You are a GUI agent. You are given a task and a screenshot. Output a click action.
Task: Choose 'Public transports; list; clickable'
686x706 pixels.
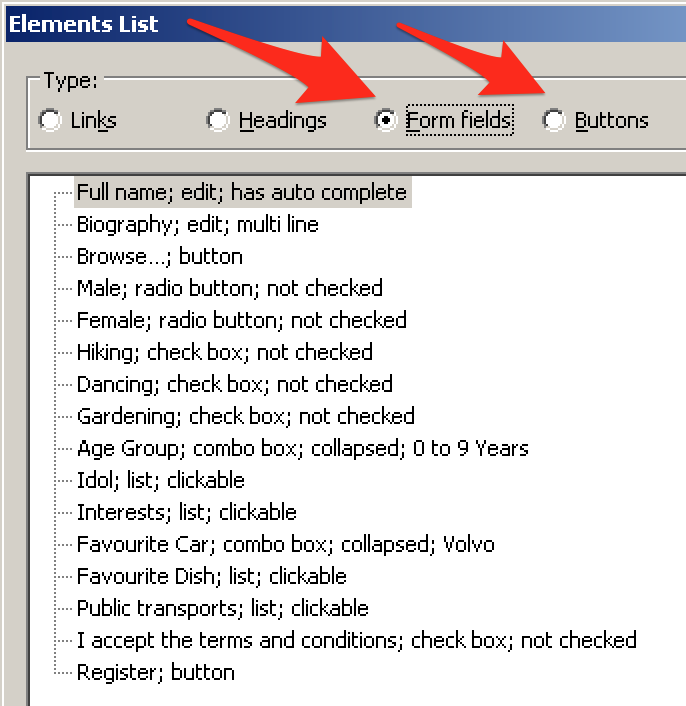(x=222, y=609)
